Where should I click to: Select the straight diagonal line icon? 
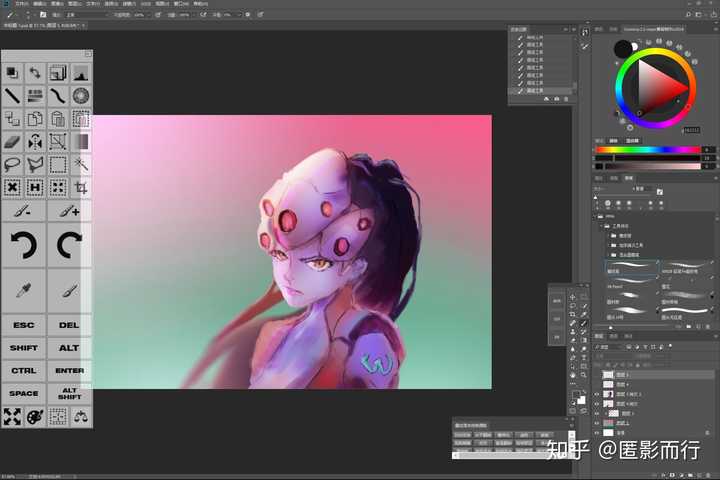point(12,96)
